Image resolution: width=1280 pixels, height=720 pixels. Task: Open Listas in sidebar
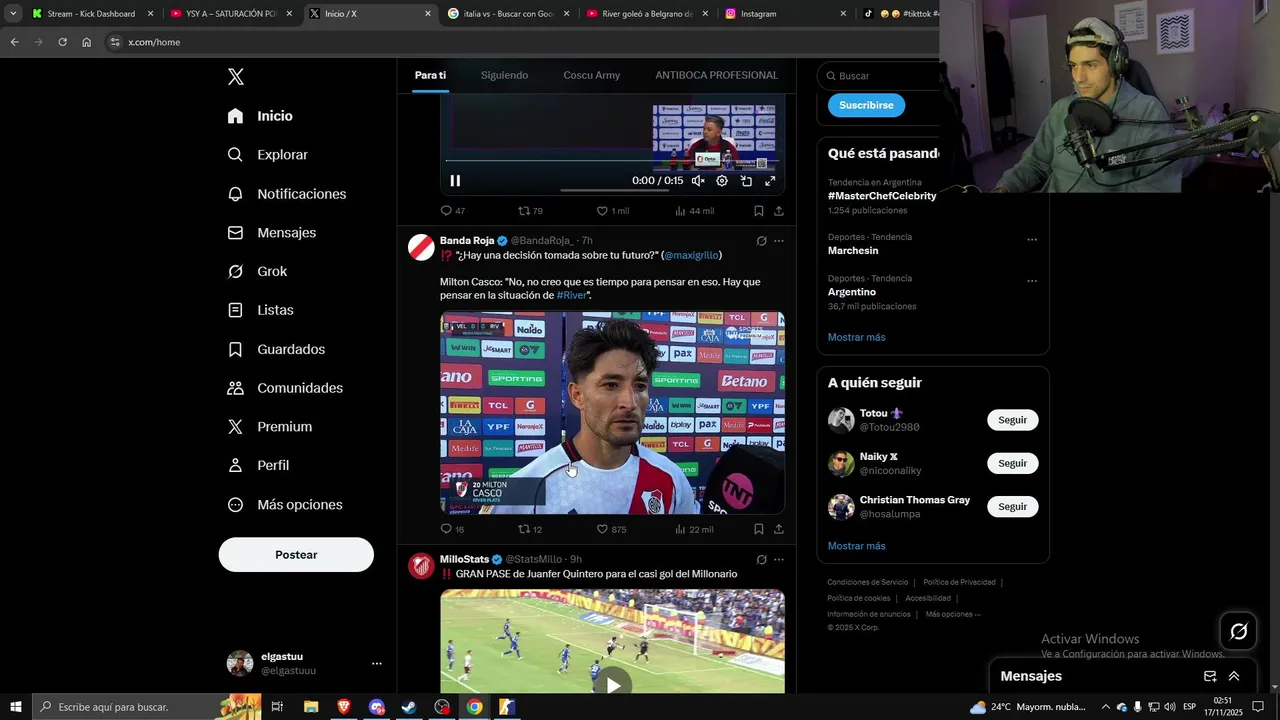[x=260, y=310]
